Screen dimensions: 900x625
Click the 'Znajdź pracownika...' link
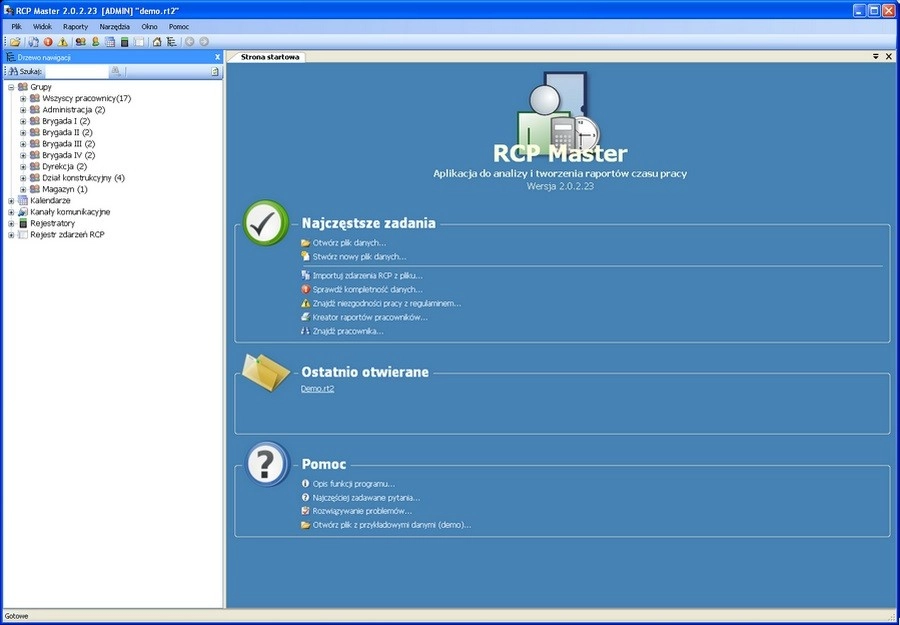(x=348, y=331)
